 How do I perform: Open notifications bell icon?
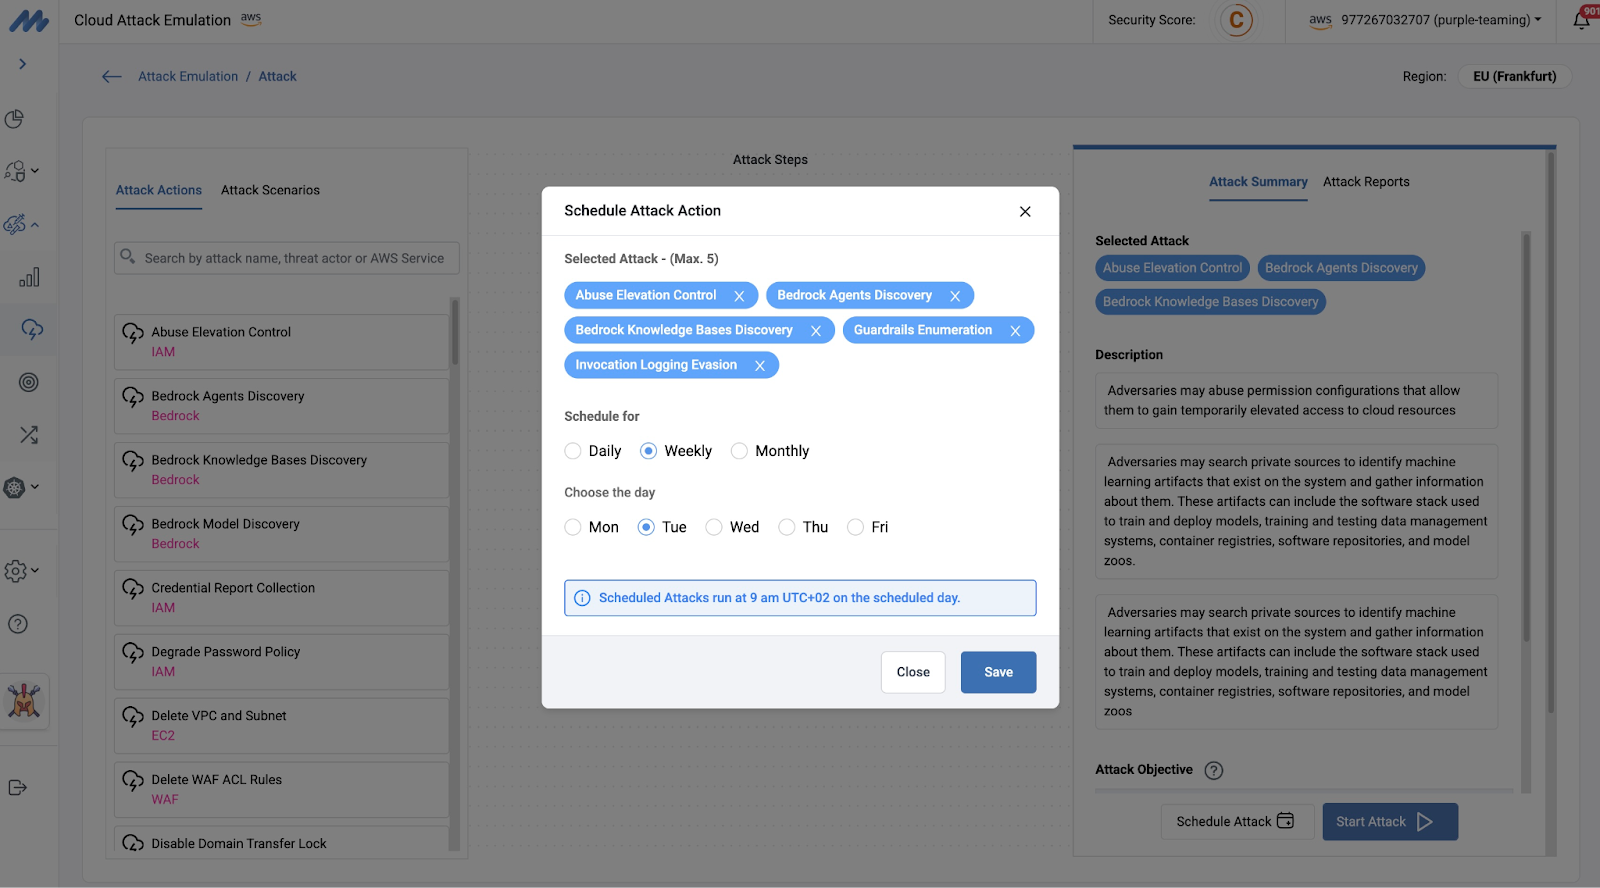1581,20
